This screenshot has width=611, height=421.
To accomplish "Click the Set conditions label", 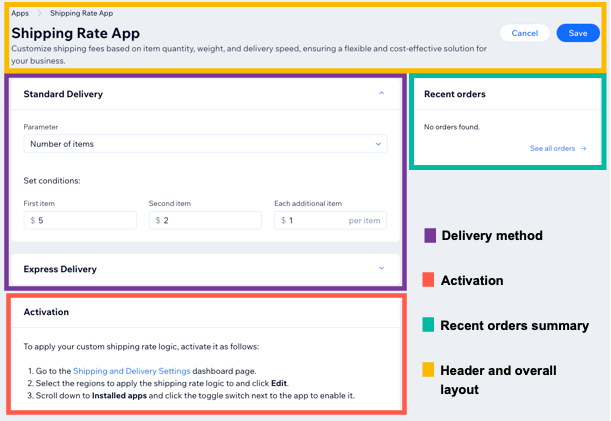I will [52, 181].
